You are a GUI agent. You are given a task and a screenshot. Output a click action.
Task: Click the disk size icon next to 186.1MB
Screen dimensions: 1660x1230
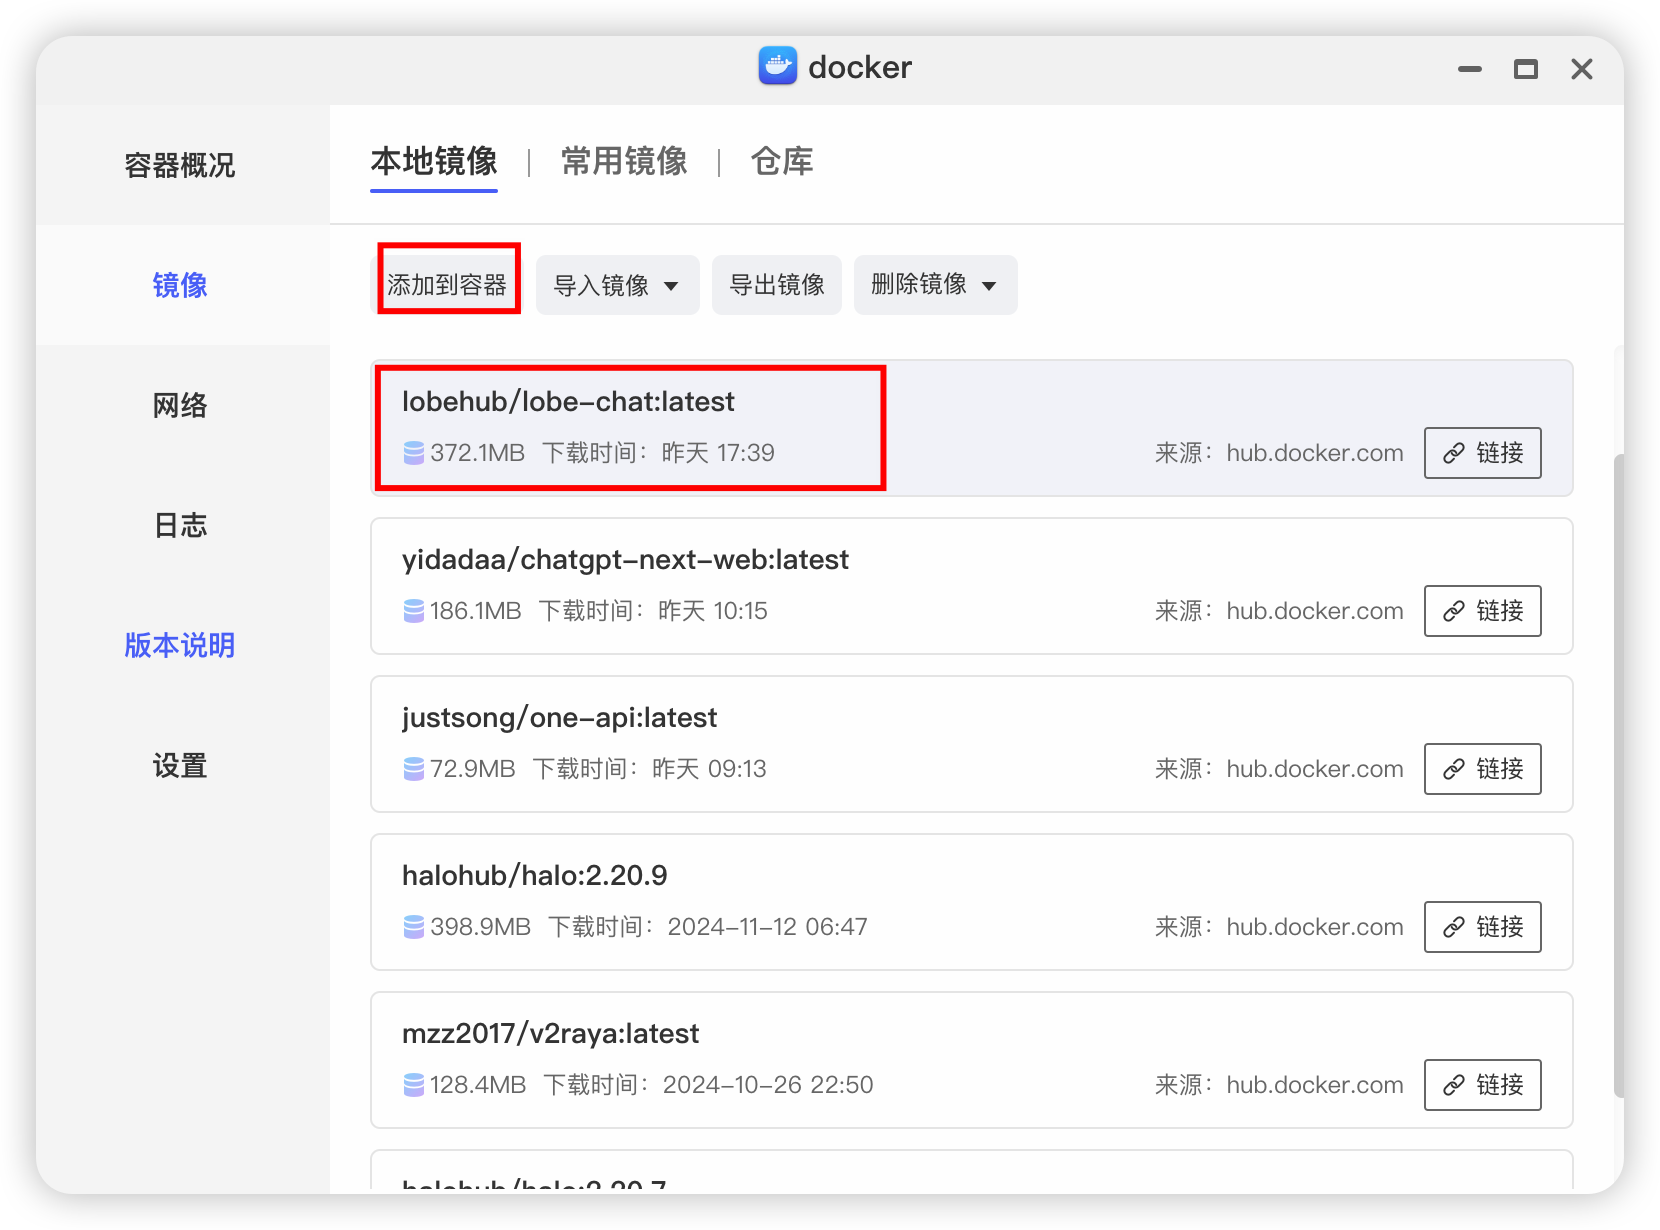tap(414, 611)
